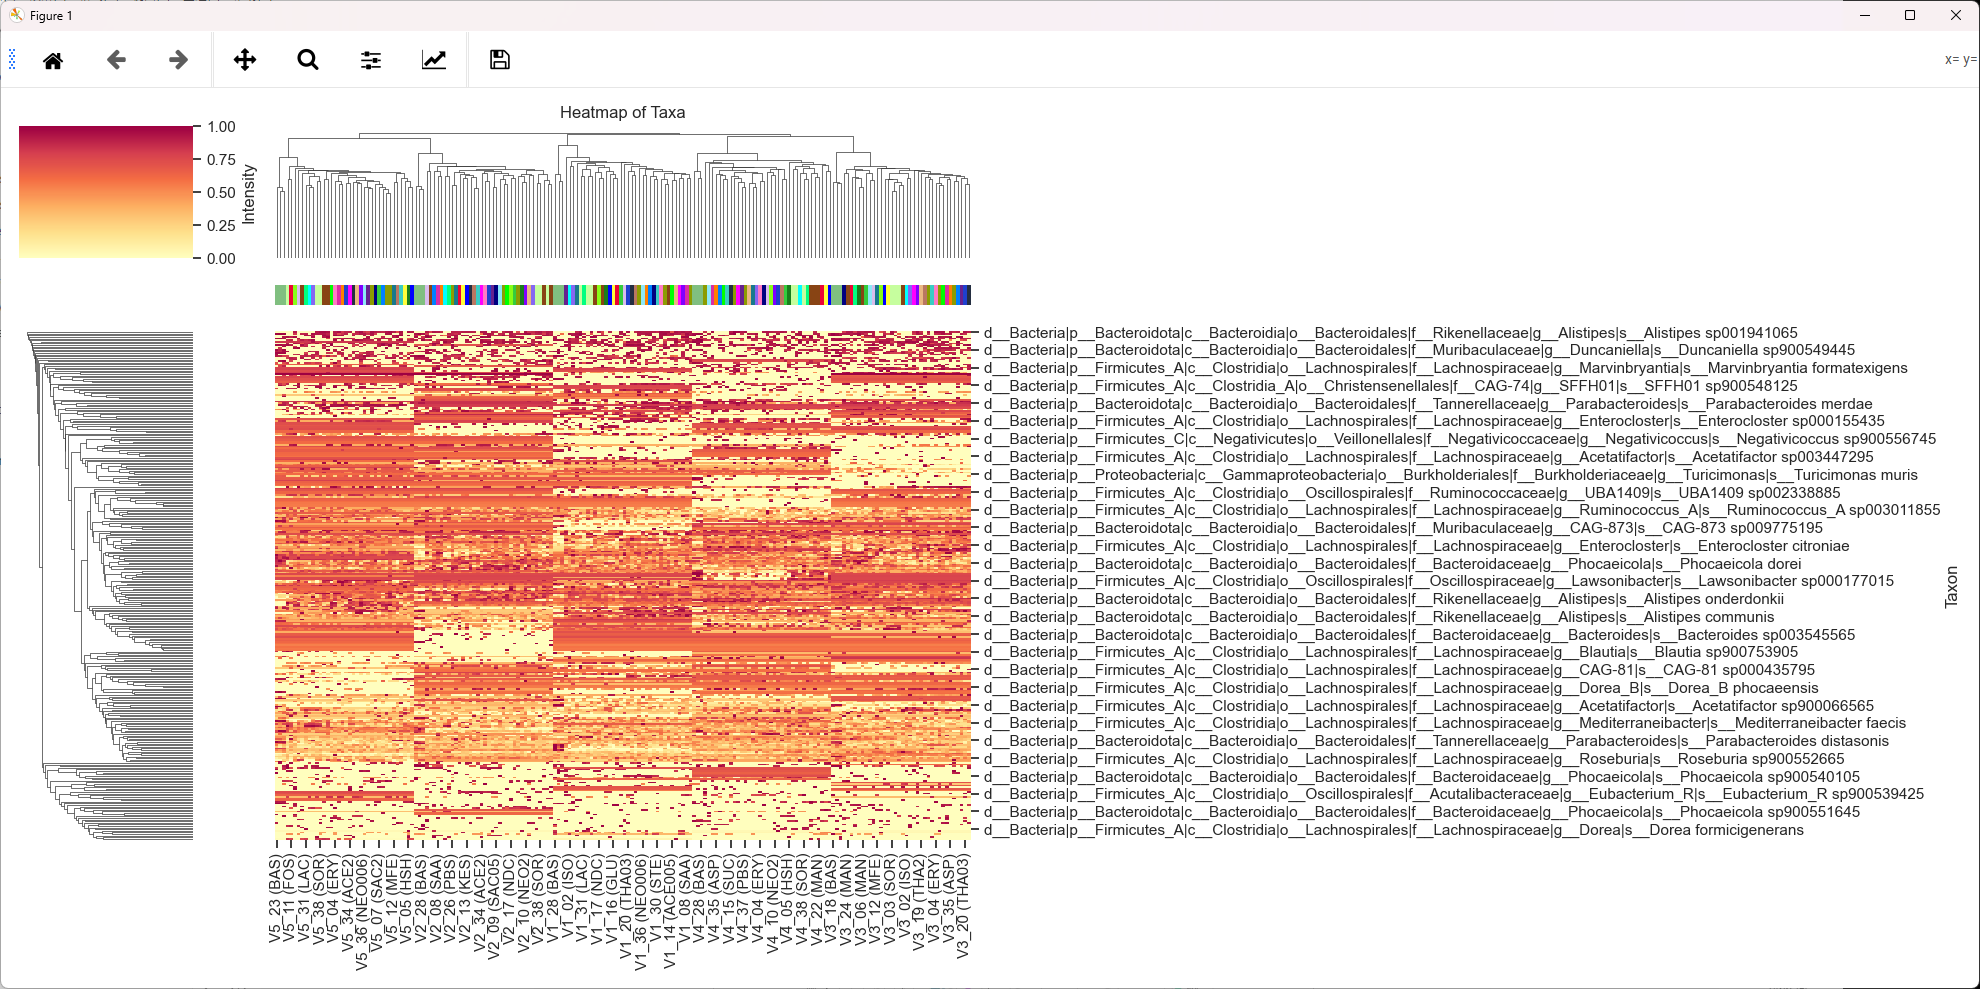The width and height of the screenshot is (1980, 989).
Task: Reset view with the Home icon
Action: 53,60
